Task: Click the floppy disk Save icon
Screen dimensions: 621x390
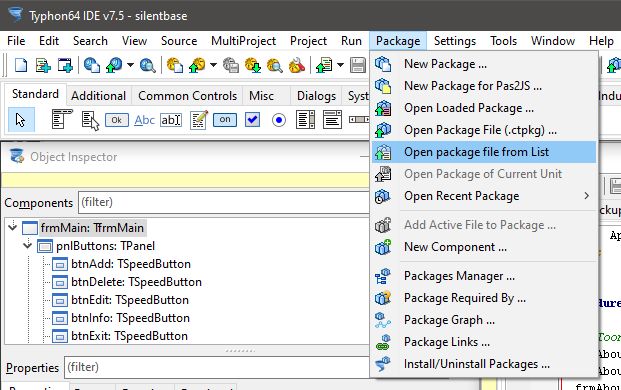Action: (x=358, y=65)
